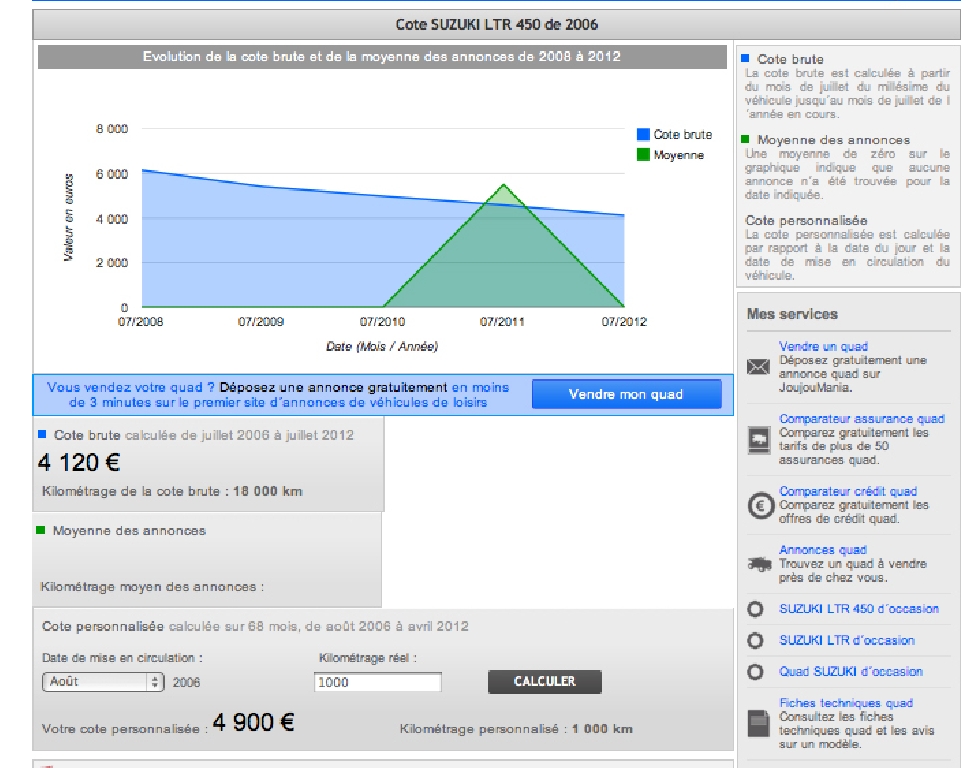This screenshot has height=768, width=971.
Task: Open the Vendre un quad link
Action: [823, 347]
